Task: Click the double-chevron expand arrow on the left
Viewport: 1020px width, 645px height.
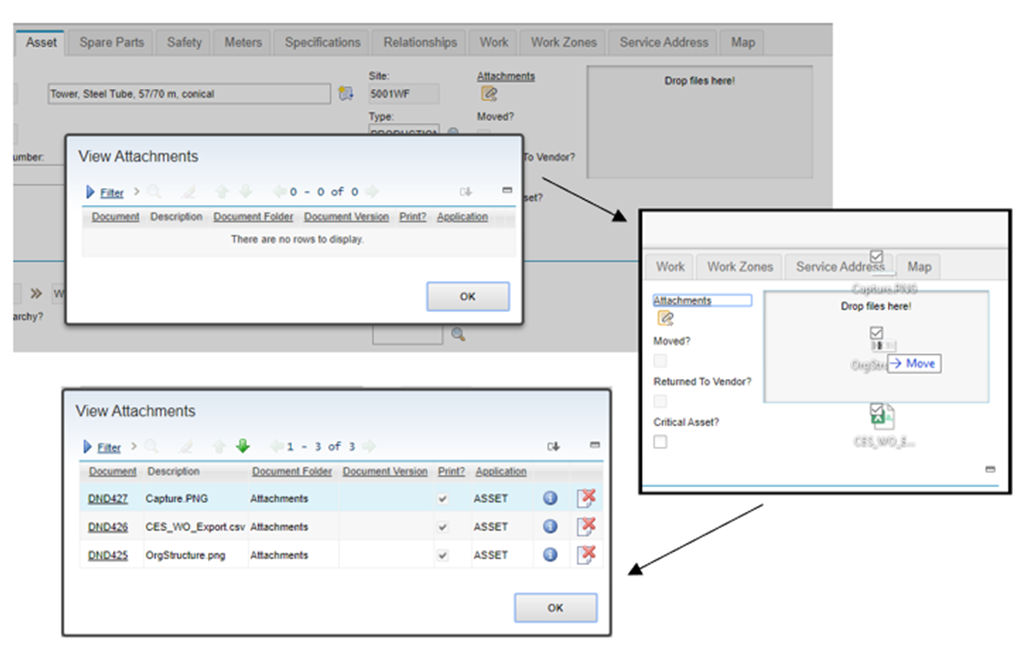Action: coord(36,293)
